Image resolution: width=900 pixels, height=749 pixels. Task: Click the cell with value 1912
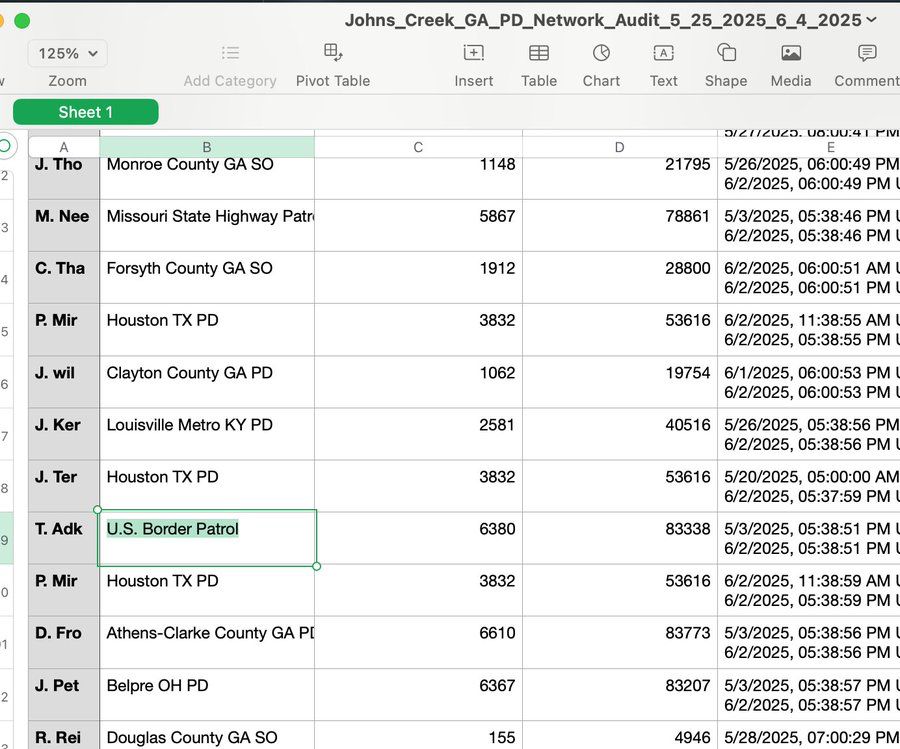click(418, 277)
